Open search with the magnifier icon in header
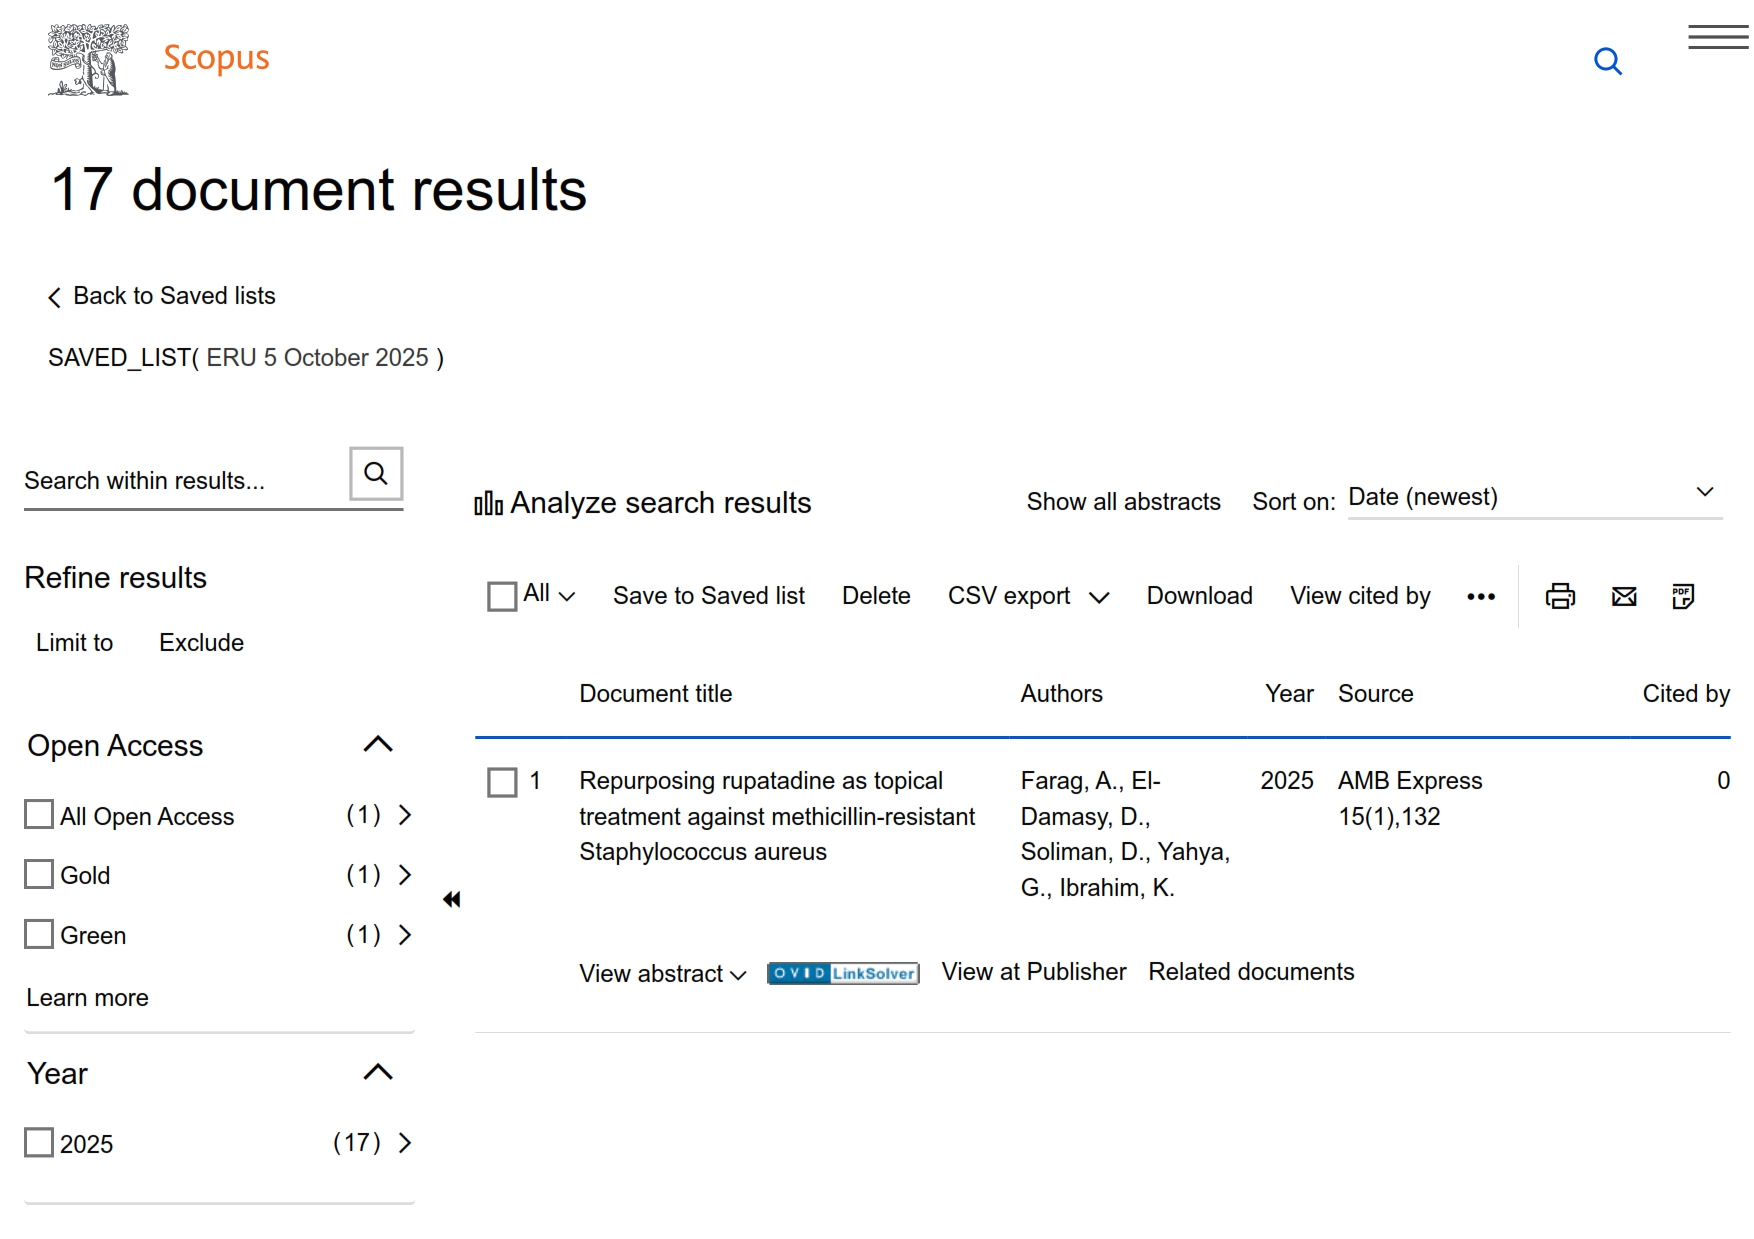This screenshot has height=1239, width=1754. (1607, 62)
